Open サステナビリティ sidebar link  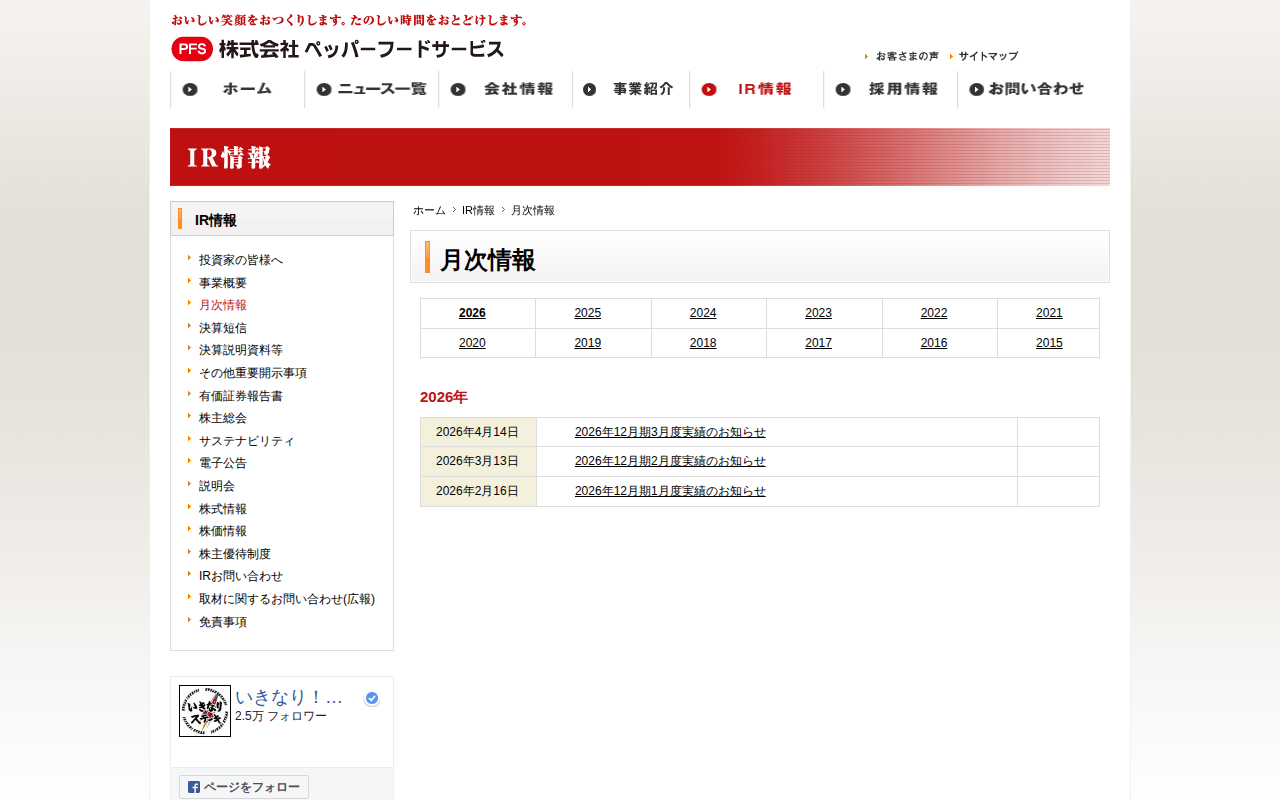[x=247, y=441]
